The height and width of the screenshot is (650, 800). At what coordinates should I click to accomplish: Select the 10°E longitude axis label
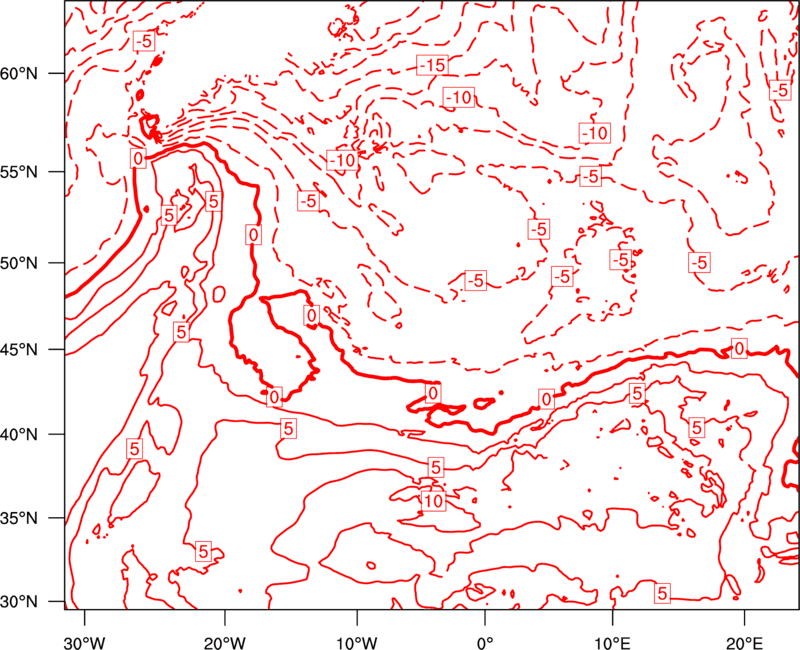(612, 643)
